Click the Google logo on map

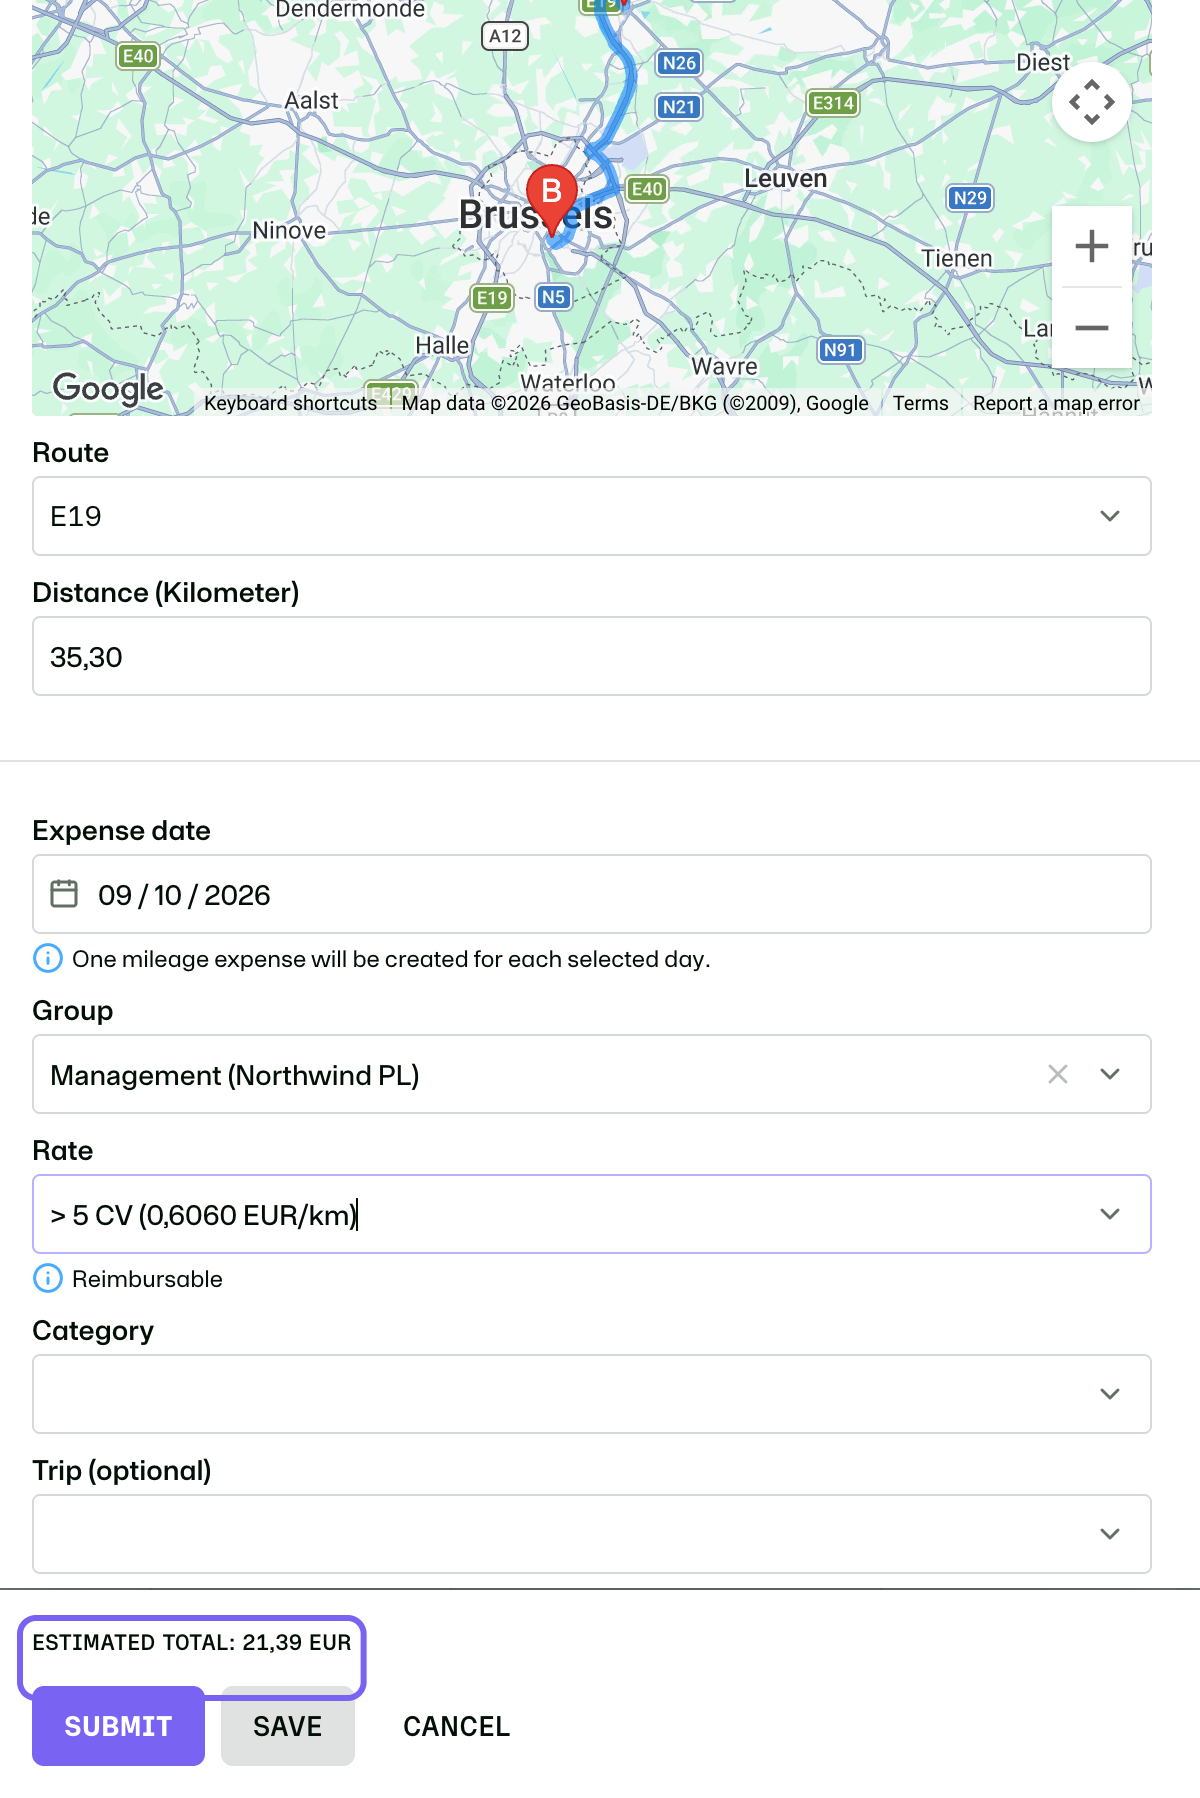point(108,388)
